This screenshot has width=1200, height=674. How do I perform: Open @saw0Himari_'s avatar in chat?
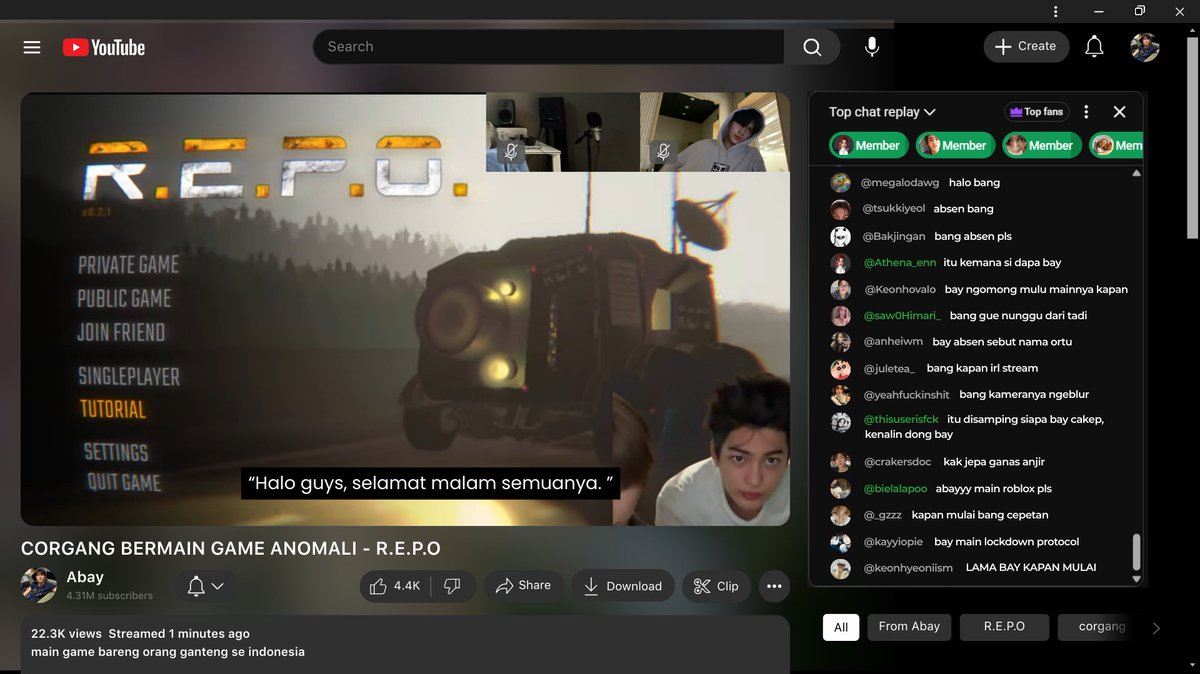tap(841, 316)
